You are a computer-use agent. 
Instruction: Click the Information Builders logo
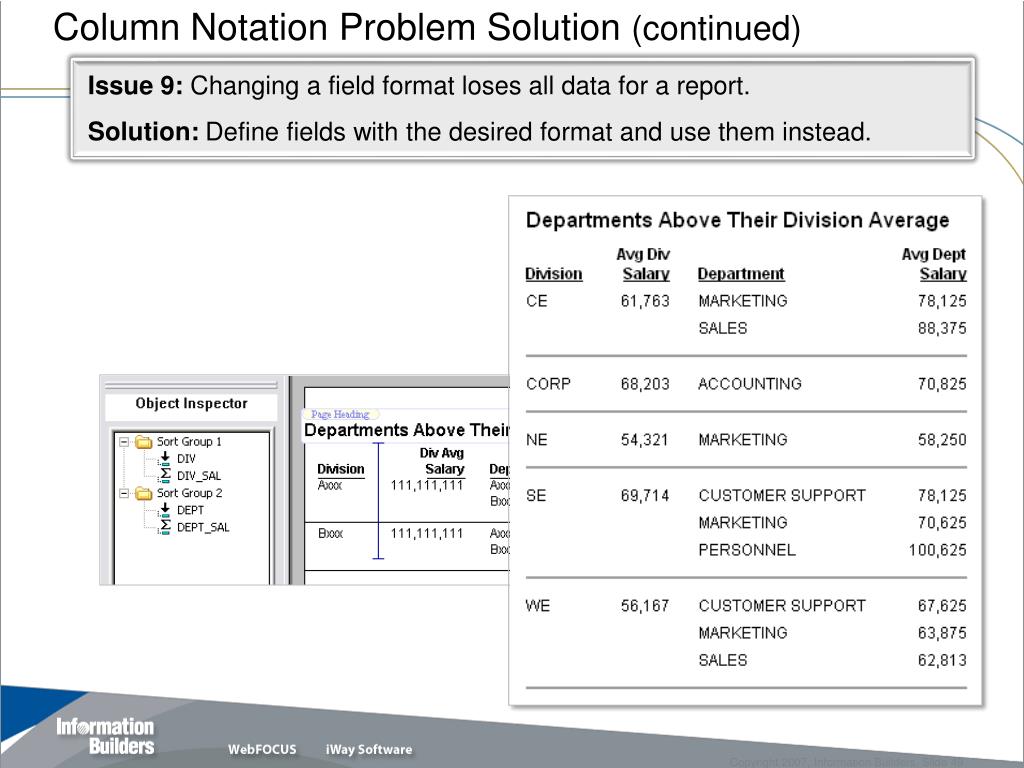[x=105, y=736]
